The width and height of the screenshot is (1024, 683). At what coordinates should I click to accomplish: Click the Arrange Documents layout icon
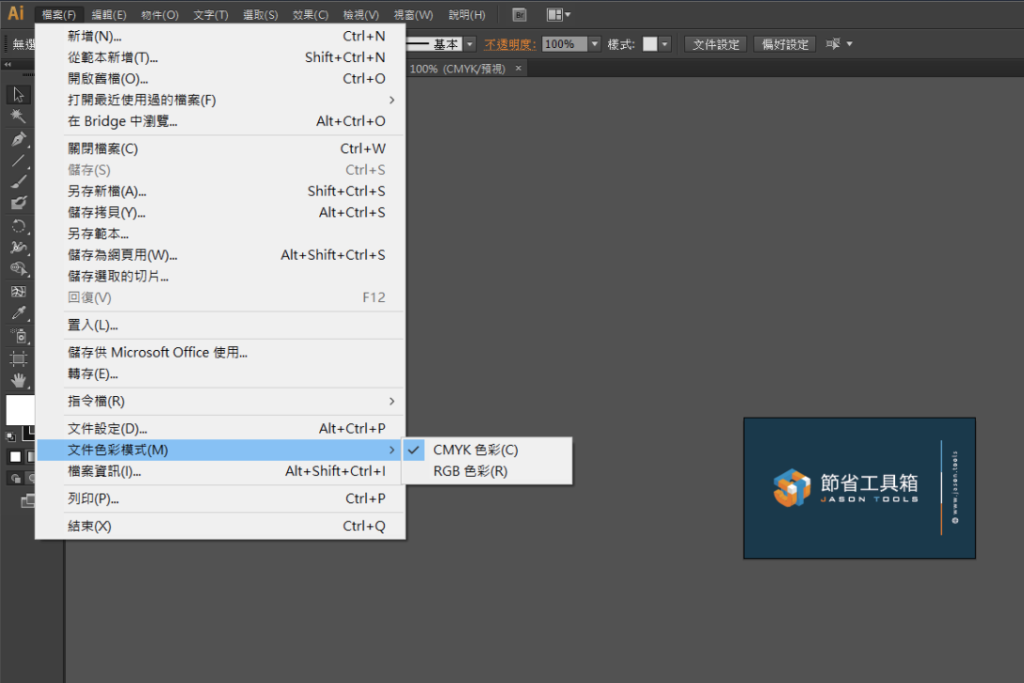pyautogui.click(x=554, y=14)
